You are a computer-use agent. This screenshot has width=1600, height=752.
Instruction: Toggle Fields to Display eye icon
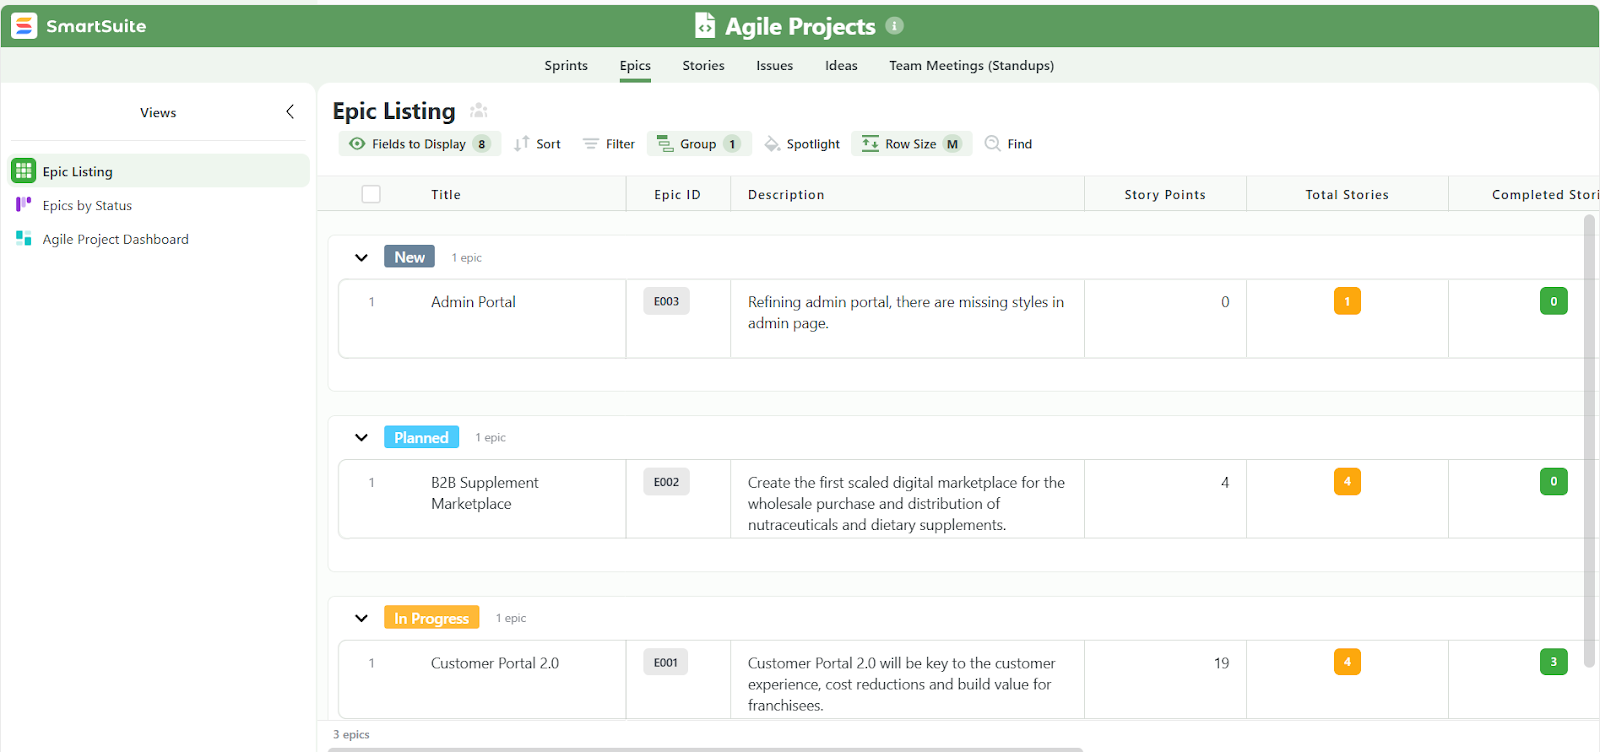click(x=357, y=144)
